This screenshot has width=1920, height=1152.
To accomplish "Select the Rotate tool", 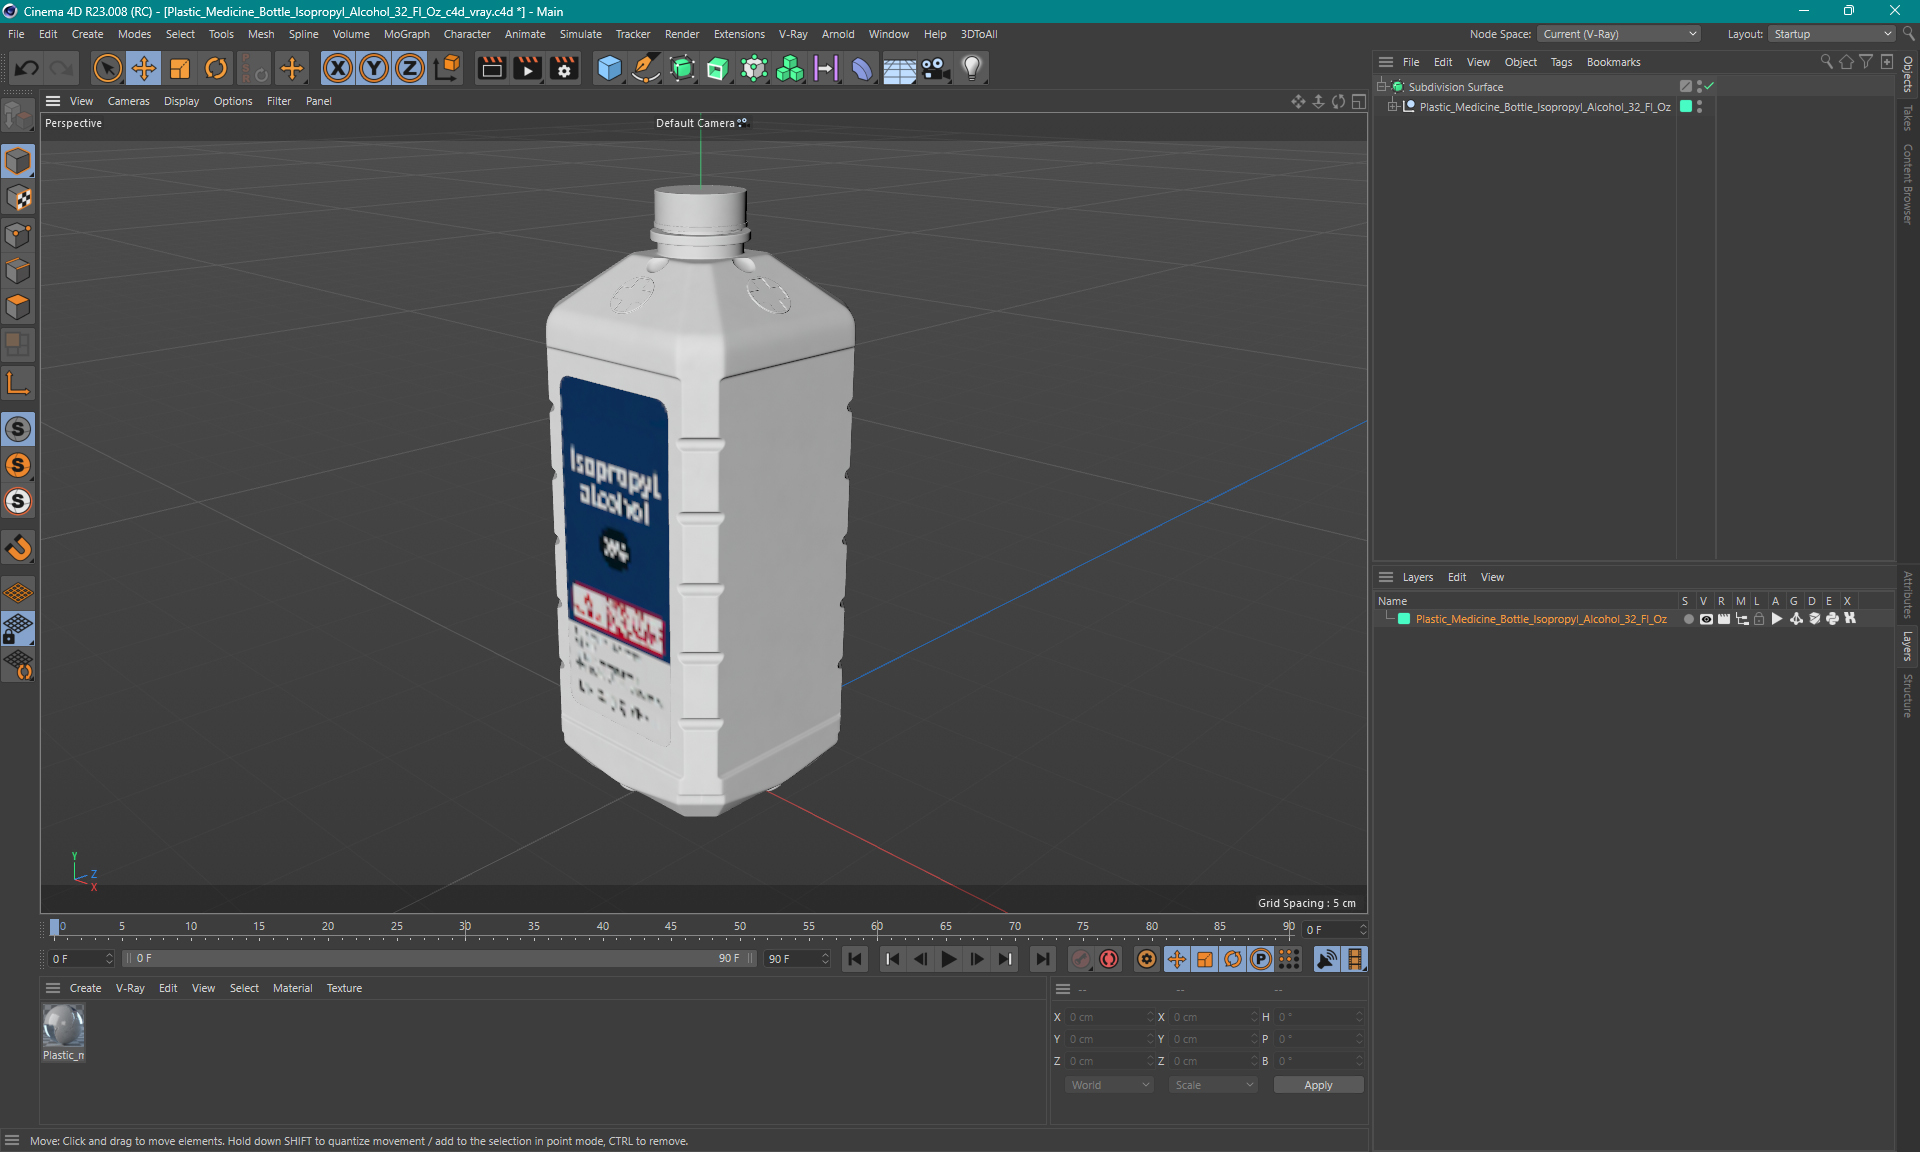I will 216,68.
